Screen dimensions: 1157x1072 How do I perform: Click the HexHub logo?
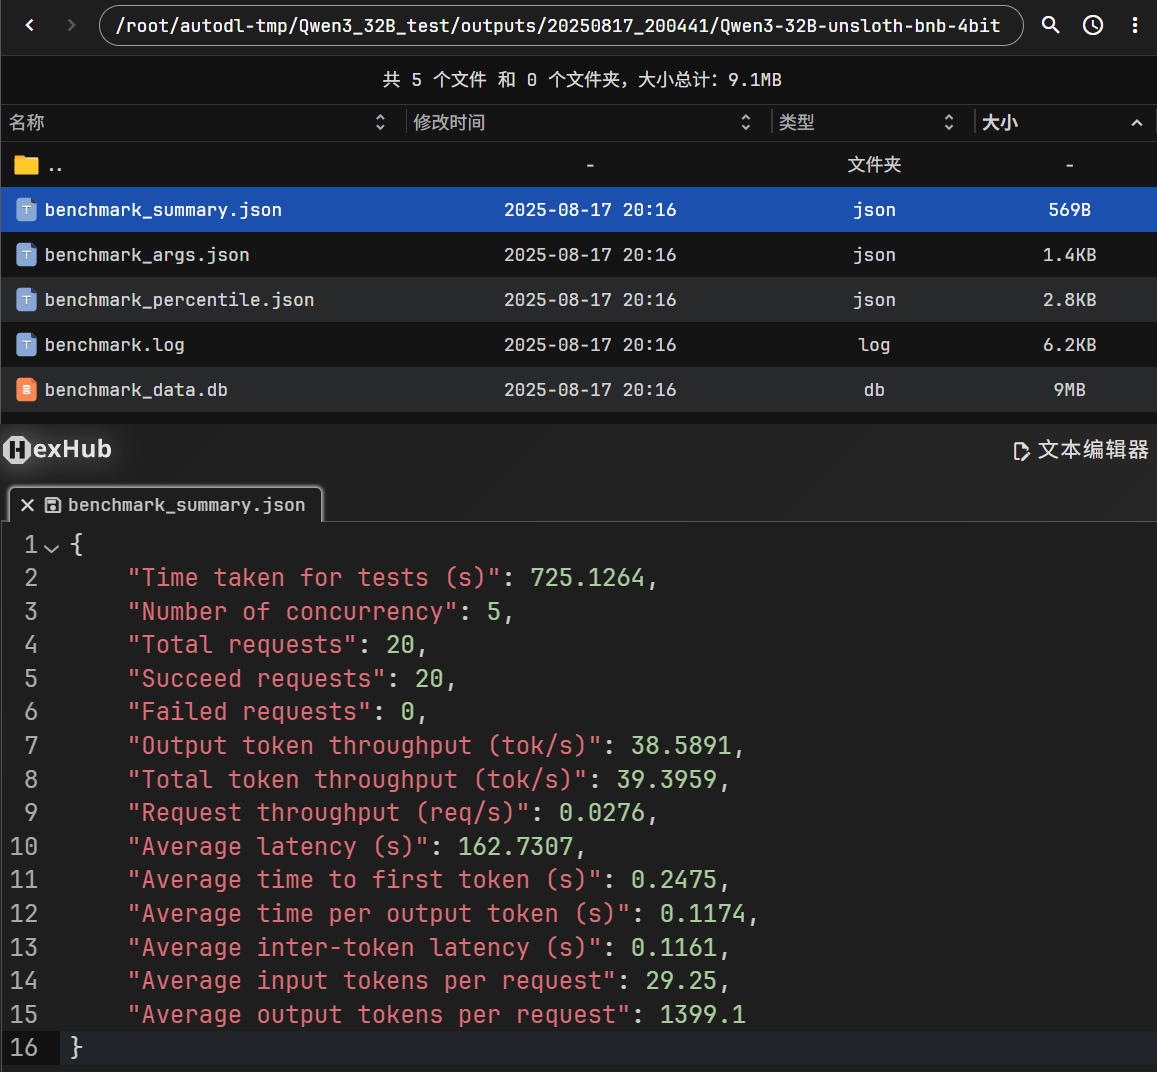(x=58, y=449)
